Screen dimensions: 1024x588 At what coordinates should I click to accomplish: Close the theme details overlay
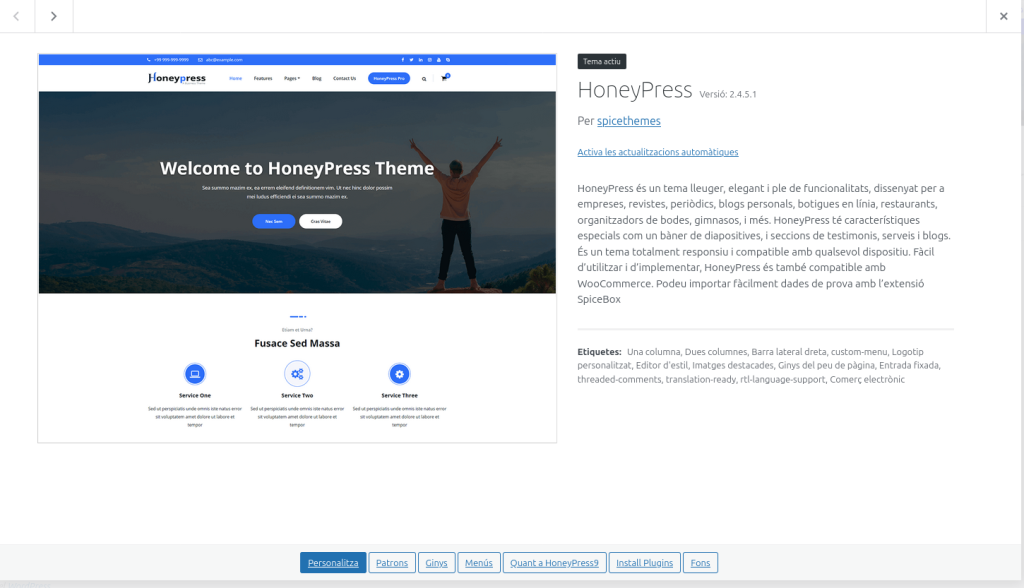point(1004,16)
